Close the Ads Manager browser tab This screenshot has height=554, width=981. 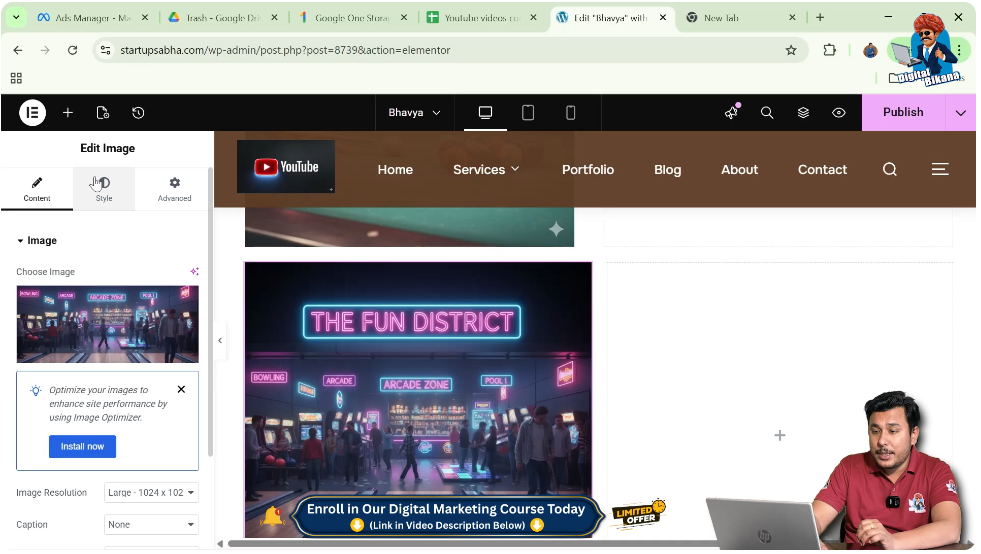click(145, 18)
